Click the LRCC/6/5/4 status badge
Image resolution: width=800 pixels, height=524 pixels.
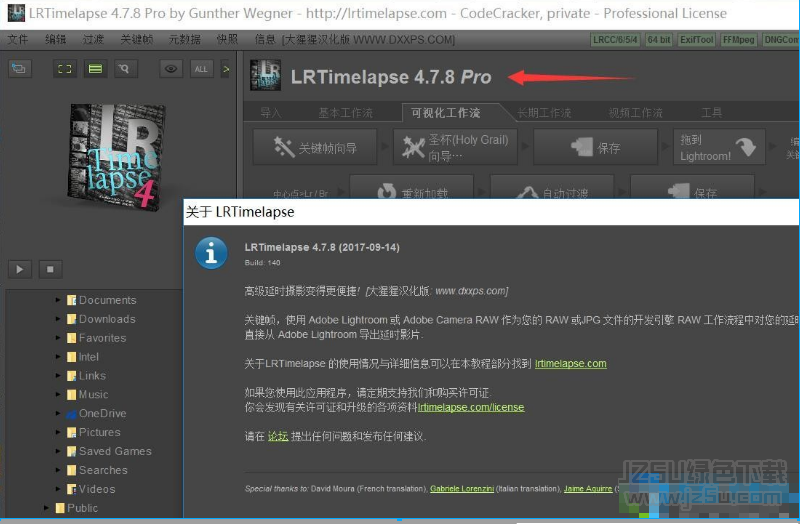point(615,40)
